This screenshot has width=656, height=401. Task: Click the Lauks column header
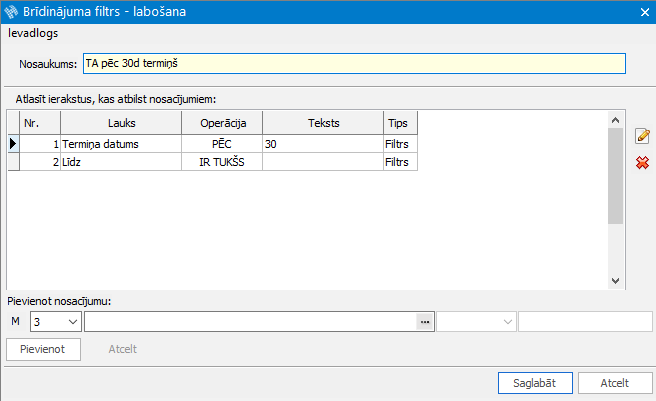120,123
